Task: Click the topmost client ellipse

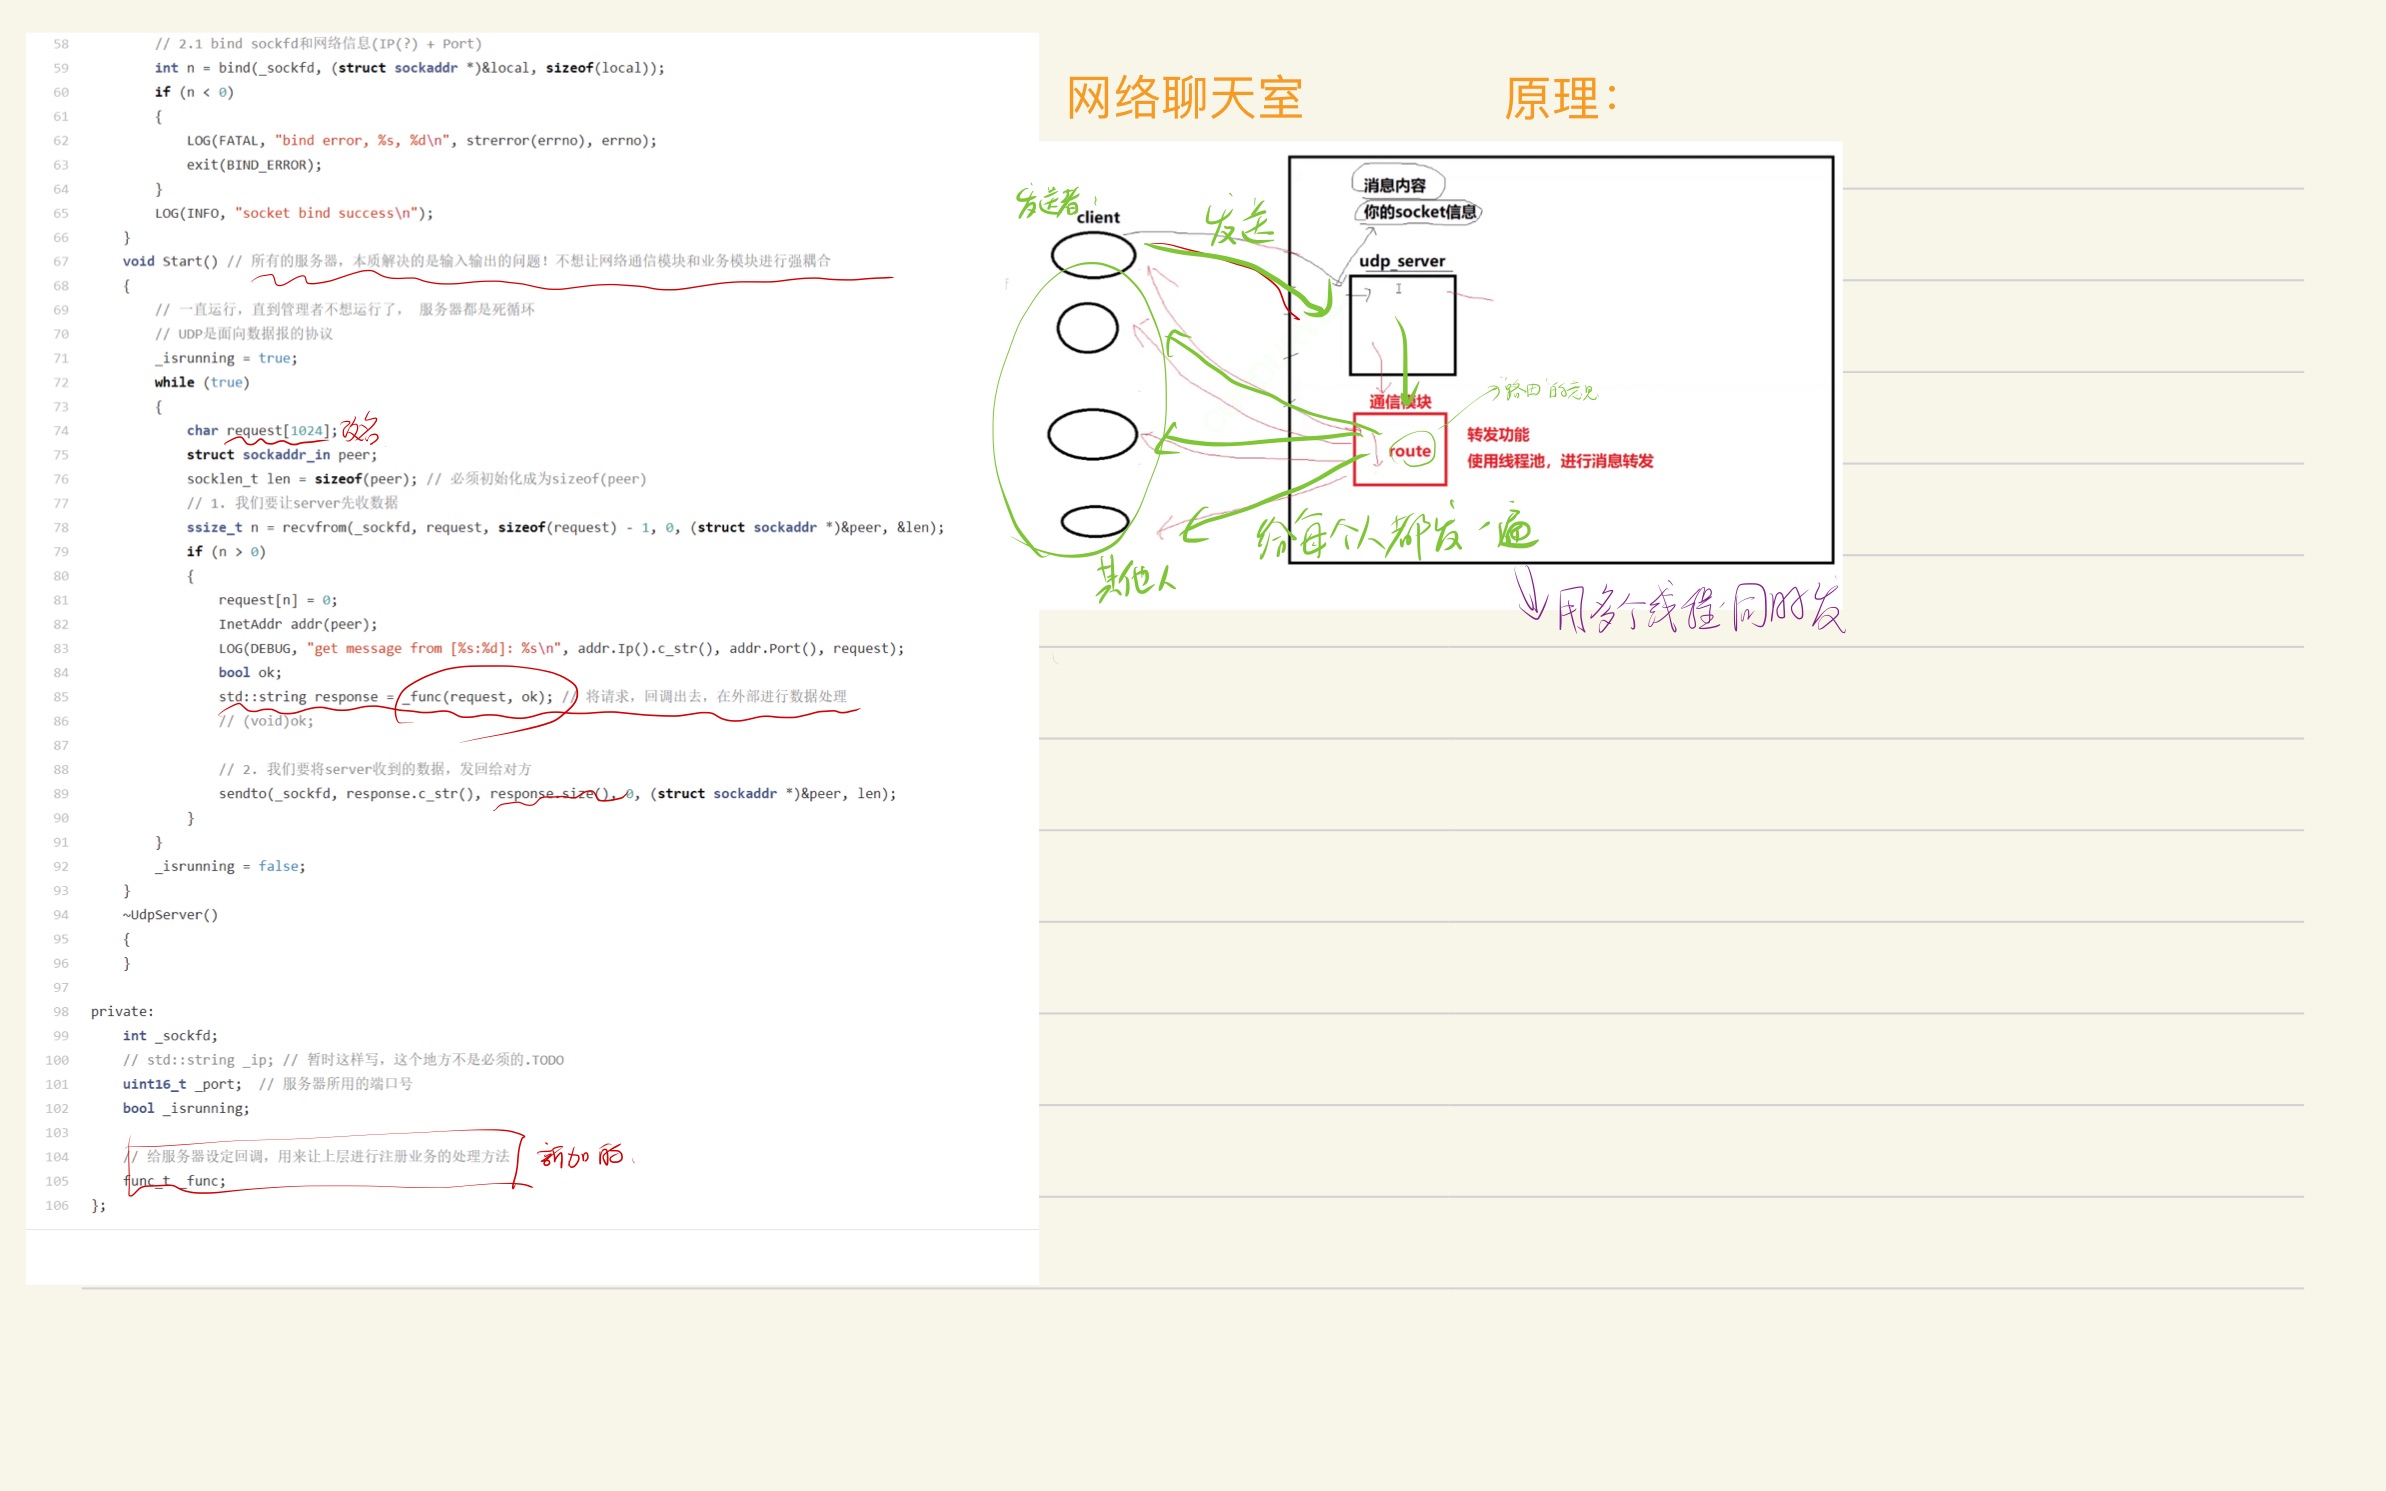Action: click(x=1093, y=255)
